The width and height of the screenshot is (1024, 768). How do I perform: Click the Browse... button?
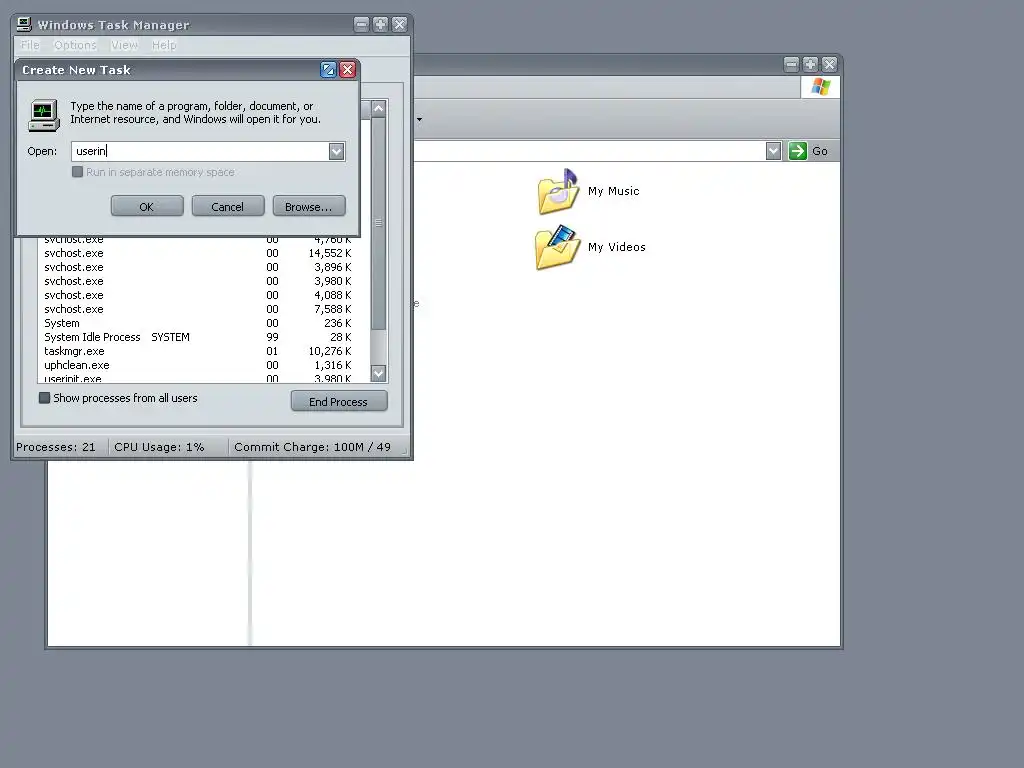309,206
